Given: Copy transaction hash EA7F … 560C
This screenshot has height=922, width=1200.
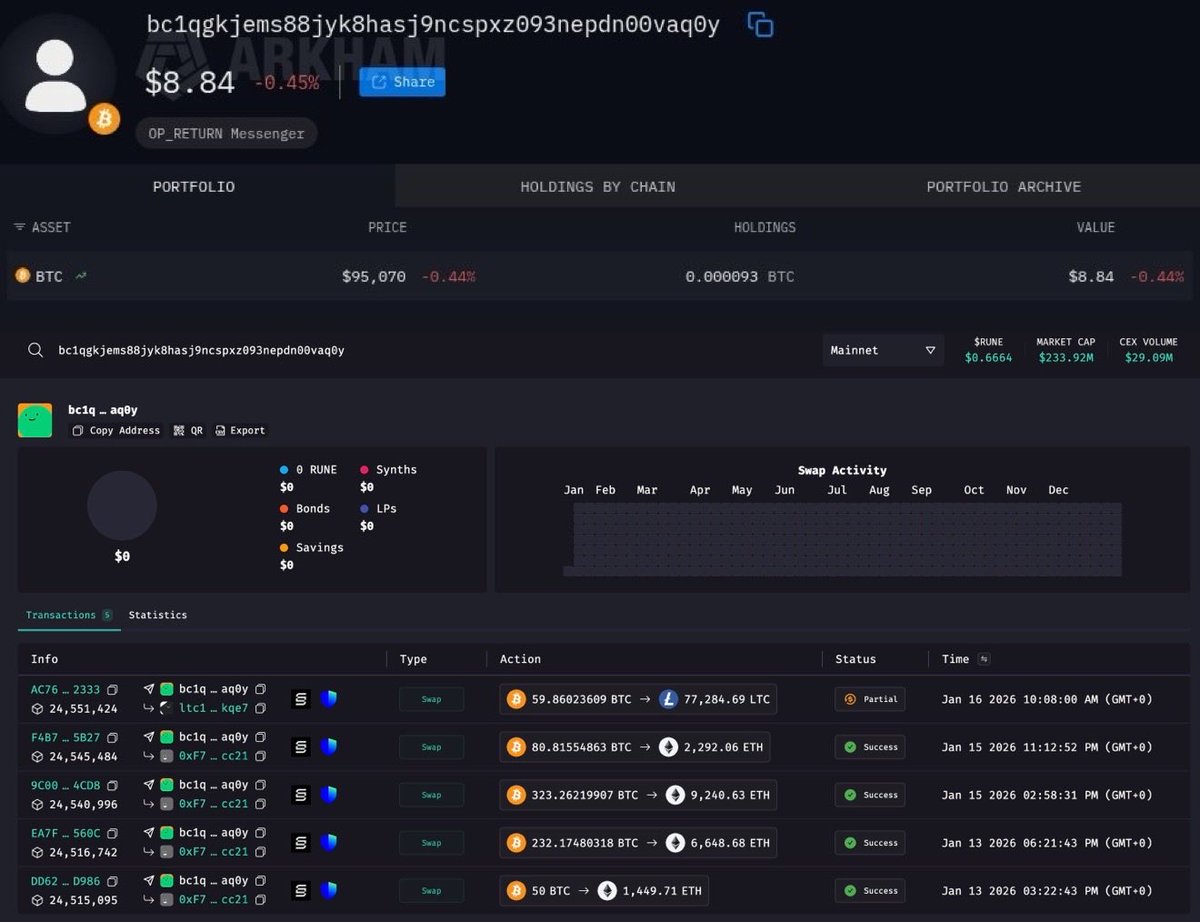Looking at the screenshot, I should coord(112,833).
